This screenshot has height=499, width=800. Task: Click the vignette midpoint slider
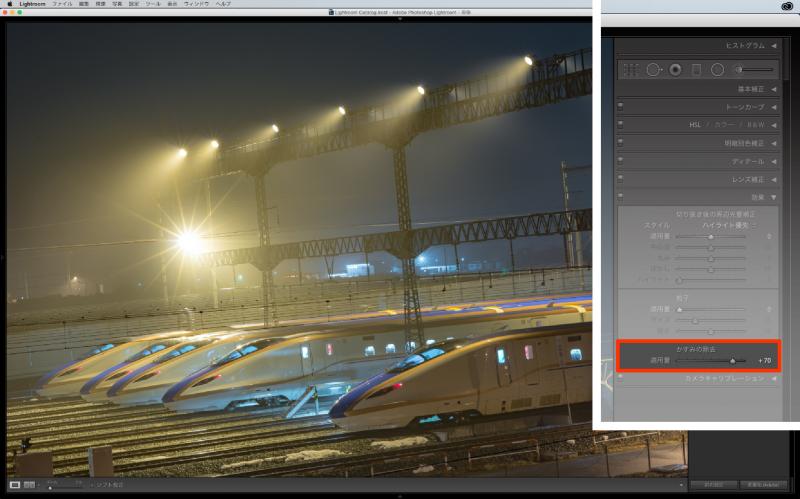click(x=711, y=248)
